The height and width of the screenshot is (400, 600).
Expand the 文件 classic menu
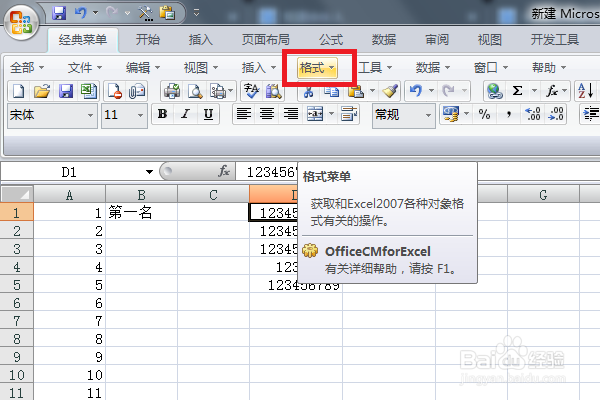(85, 68)
